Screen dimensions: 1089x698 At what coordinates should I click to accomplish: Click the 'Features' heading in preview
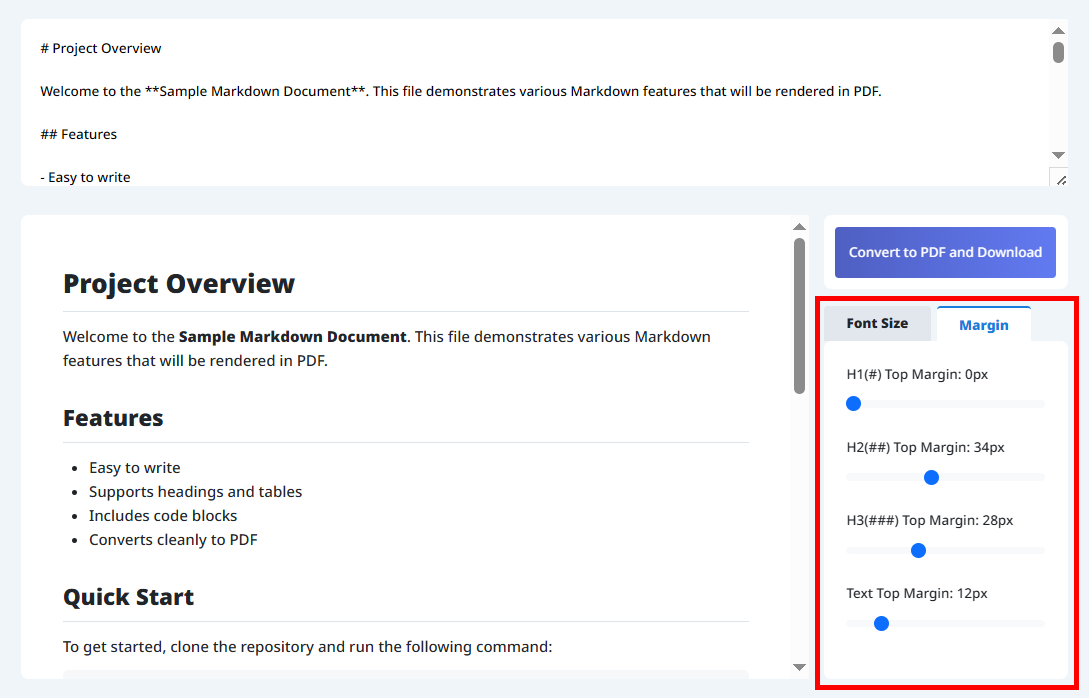tap(113, 418)
